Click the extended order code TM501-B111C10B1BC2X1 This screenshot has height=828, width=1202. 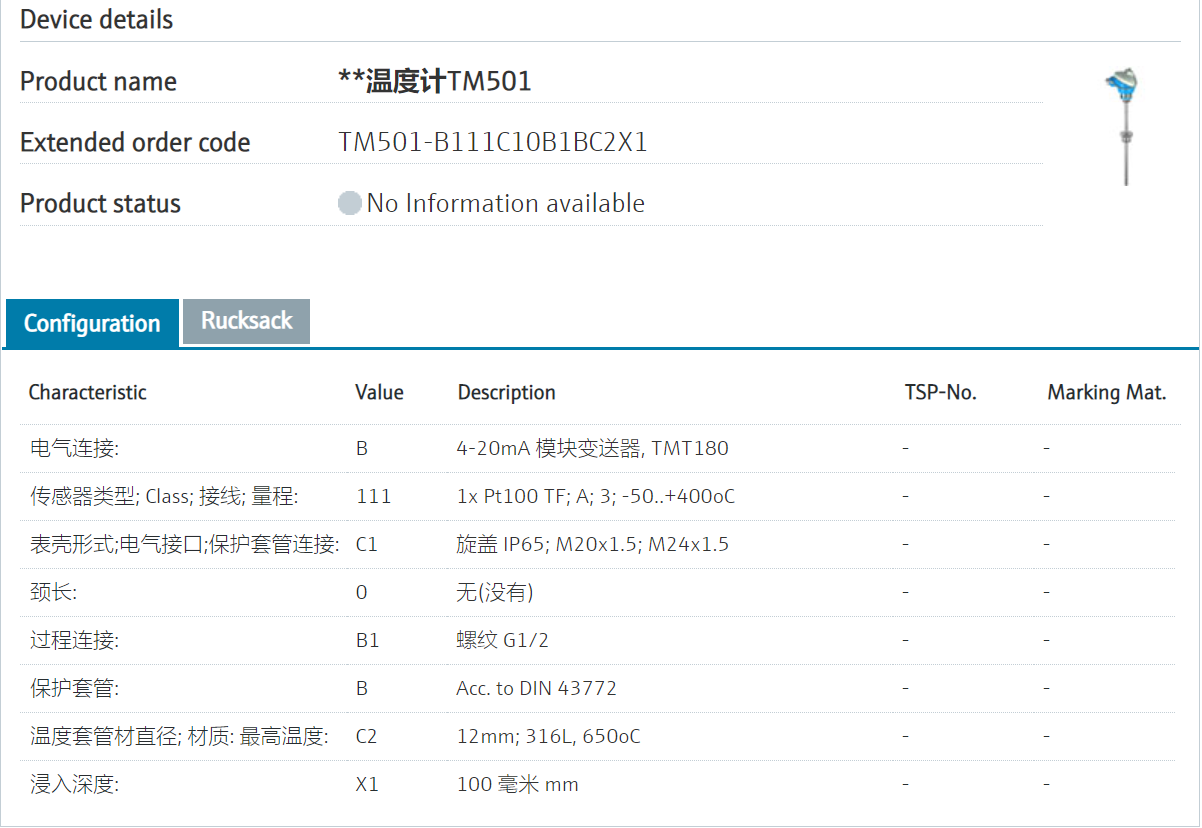tap(493, 143)
